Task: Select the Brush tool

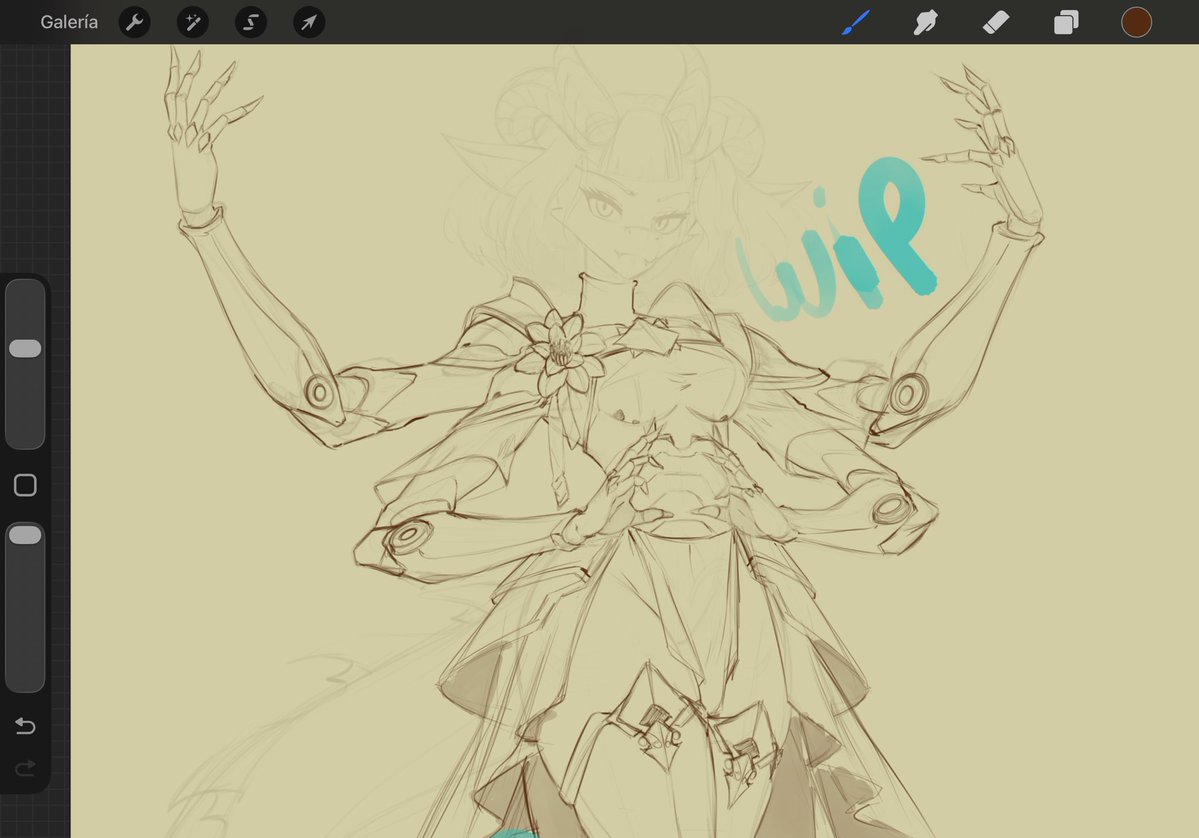Action: pyautogui.click(x=856, y=22)
